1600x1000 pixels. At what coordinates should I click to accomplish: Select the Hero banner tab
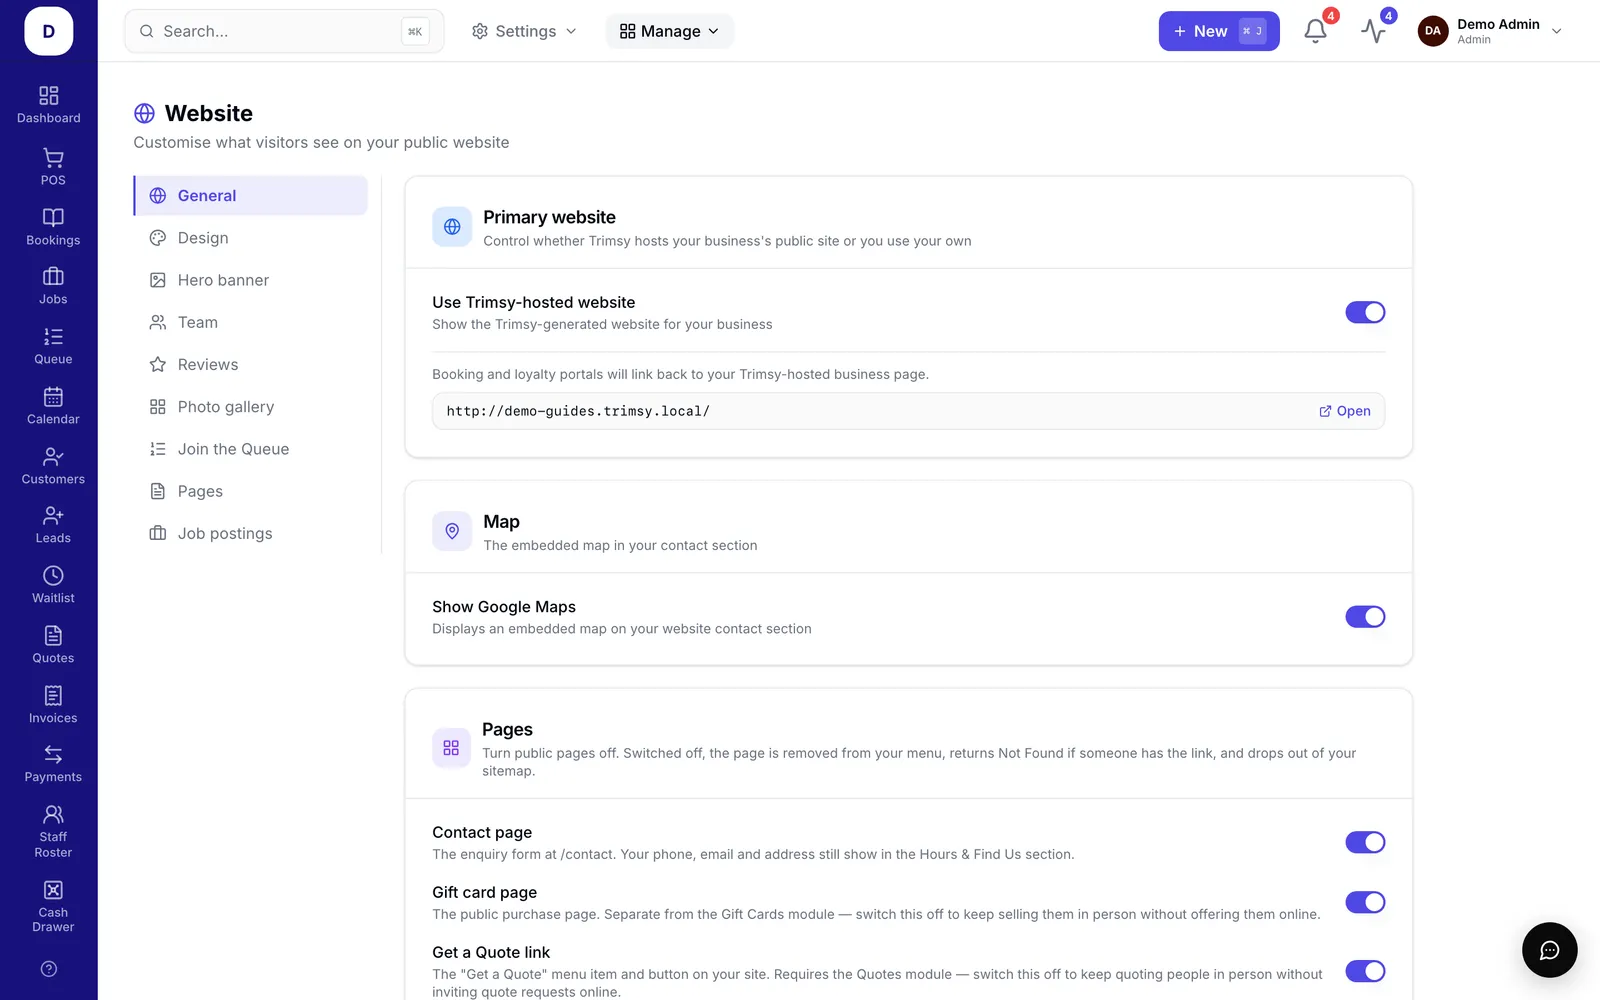pyautogui.click(x=251, y=280)
